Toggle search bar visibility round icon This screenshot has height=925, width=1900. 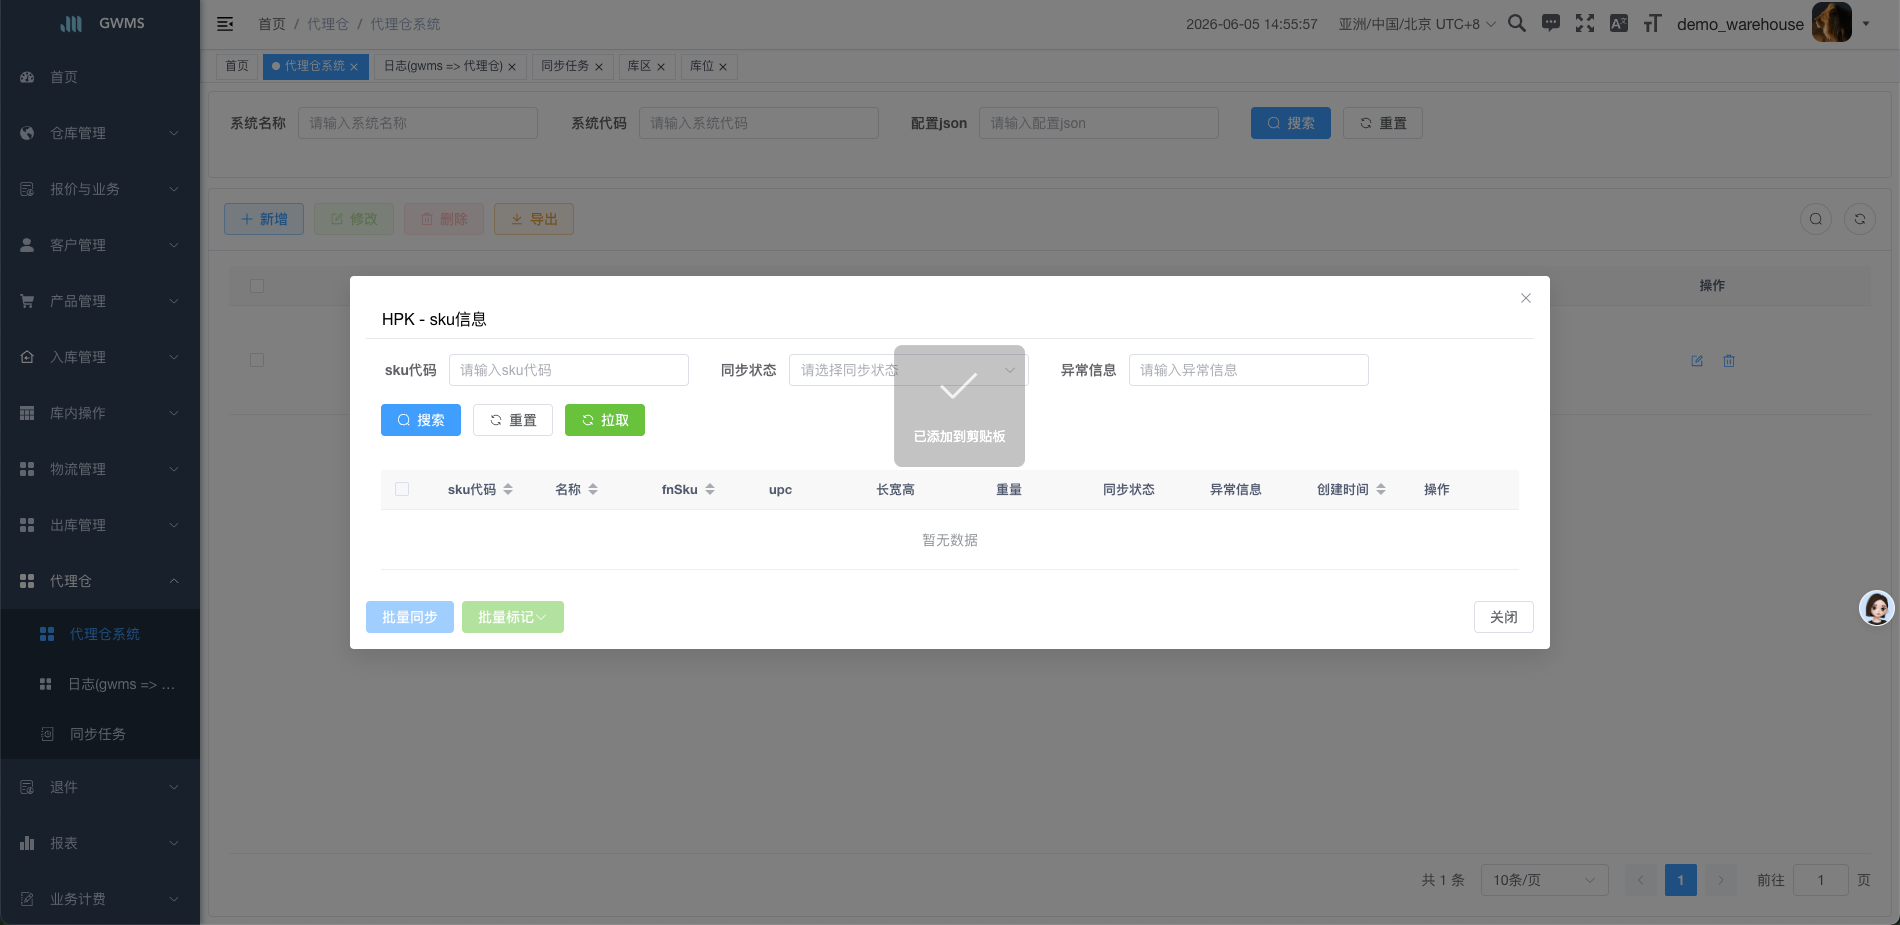(1816, 219)
